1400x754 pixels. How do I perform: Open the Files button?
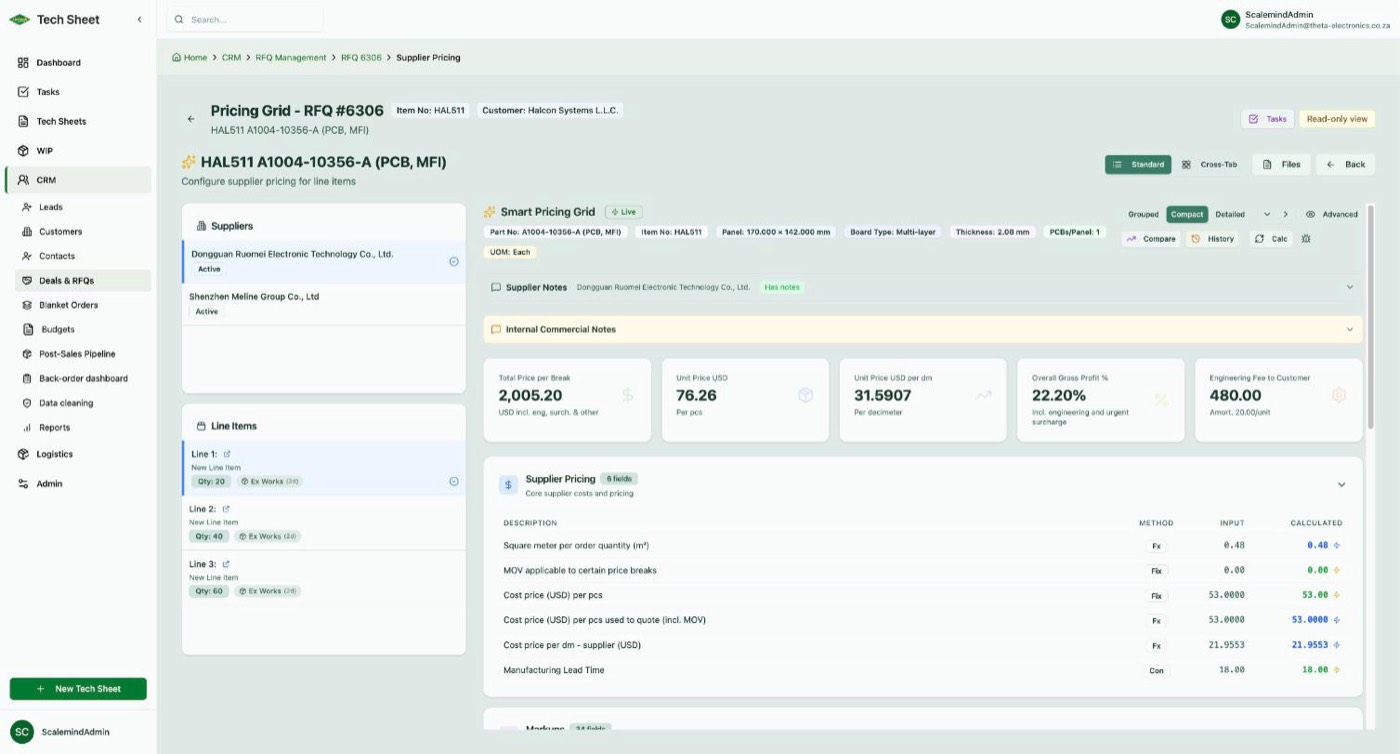pos(1281,164)
